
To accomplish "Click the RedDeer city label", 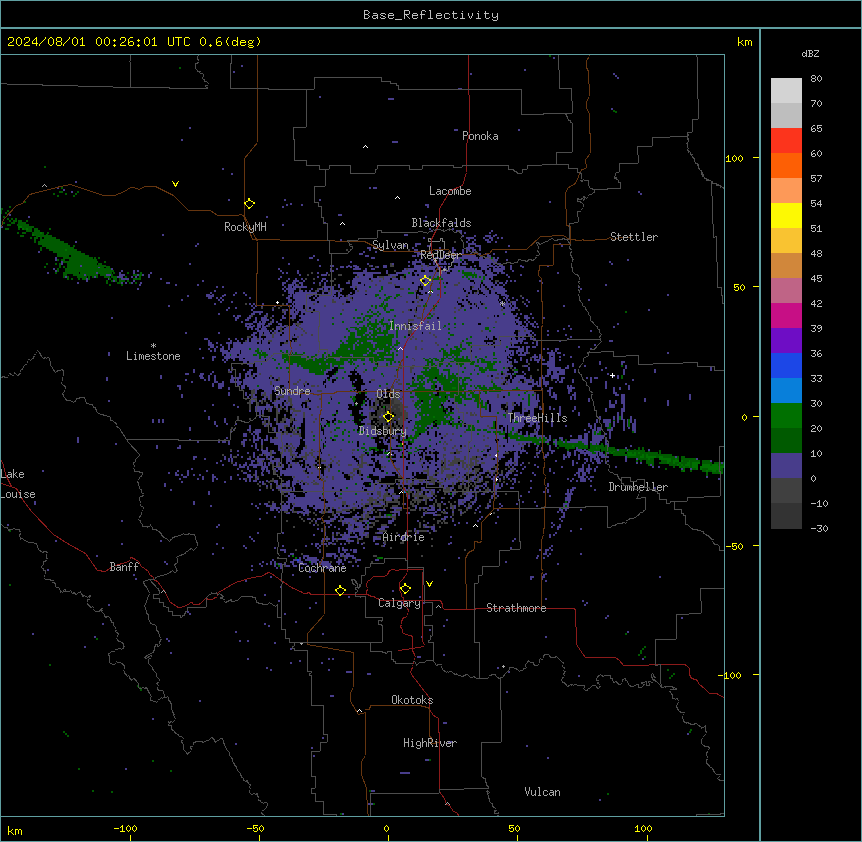I will coord(441,255).
